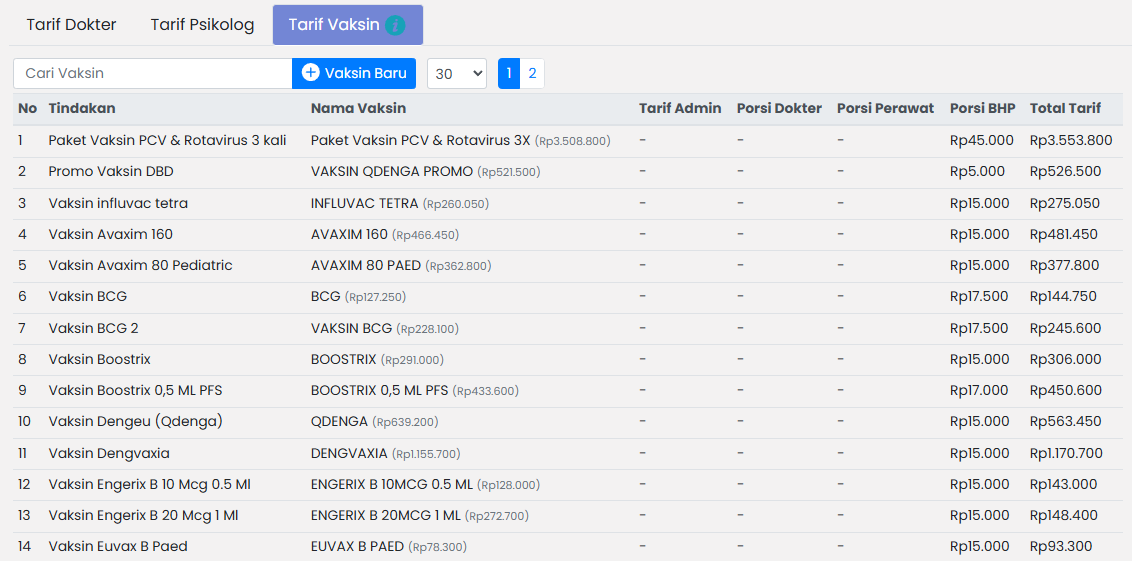1132x561 pixels.
Task: Select page 1 in pagination
Action: [509, 73]
